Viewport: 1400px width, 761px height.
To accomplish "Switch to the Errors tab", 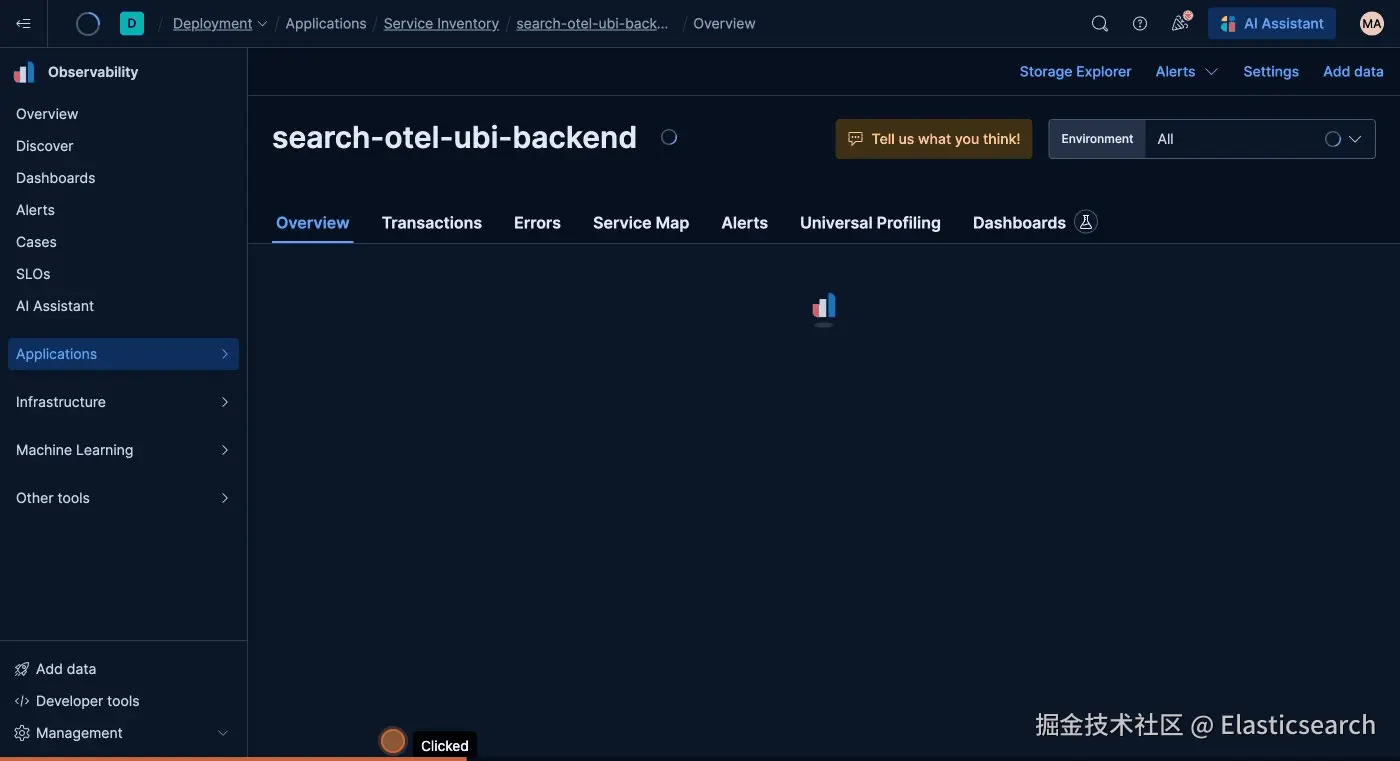I will [537, 222].
